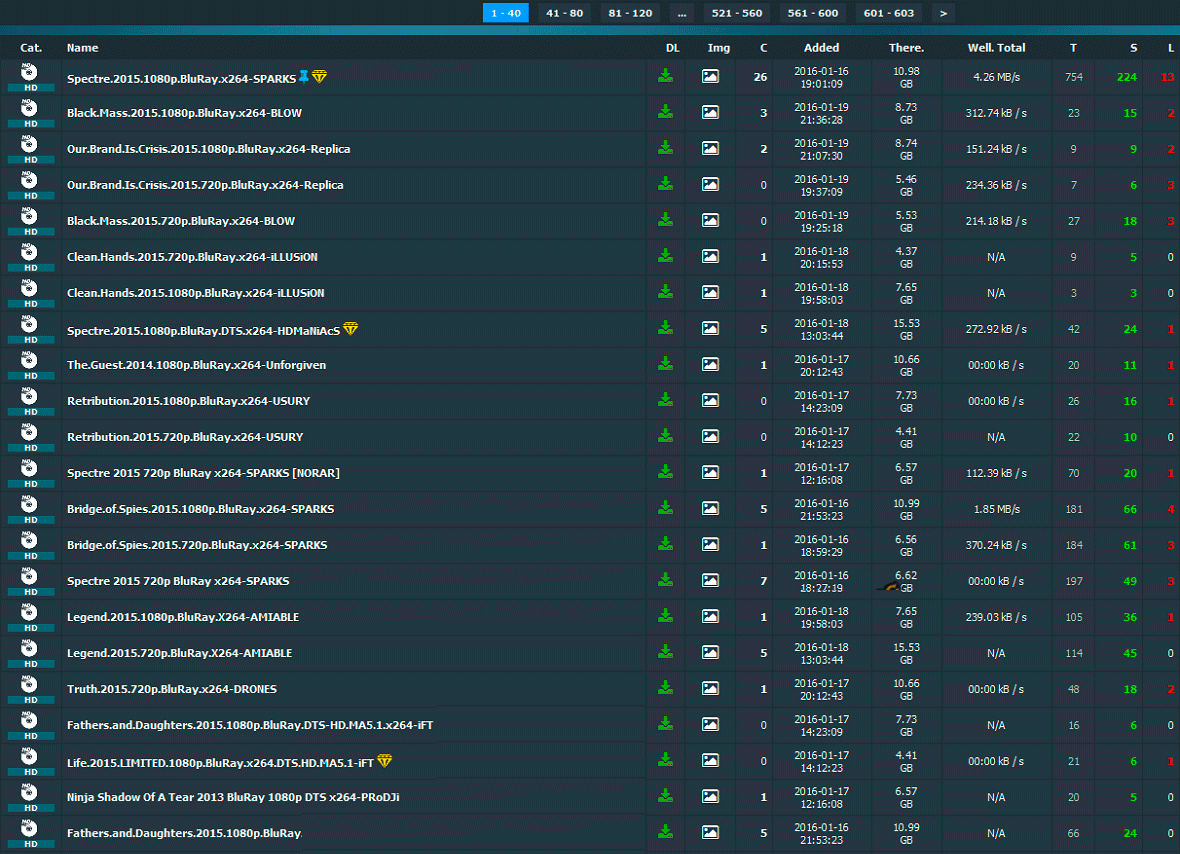Click comment count 26 for Spectre SPARKS
1180x854 pixels.
(760, 77)
